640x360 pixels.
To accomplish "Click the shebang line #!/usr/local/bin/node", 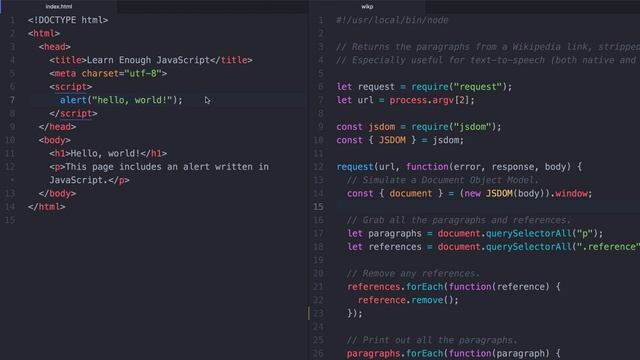I will click(x=392, y=20).
